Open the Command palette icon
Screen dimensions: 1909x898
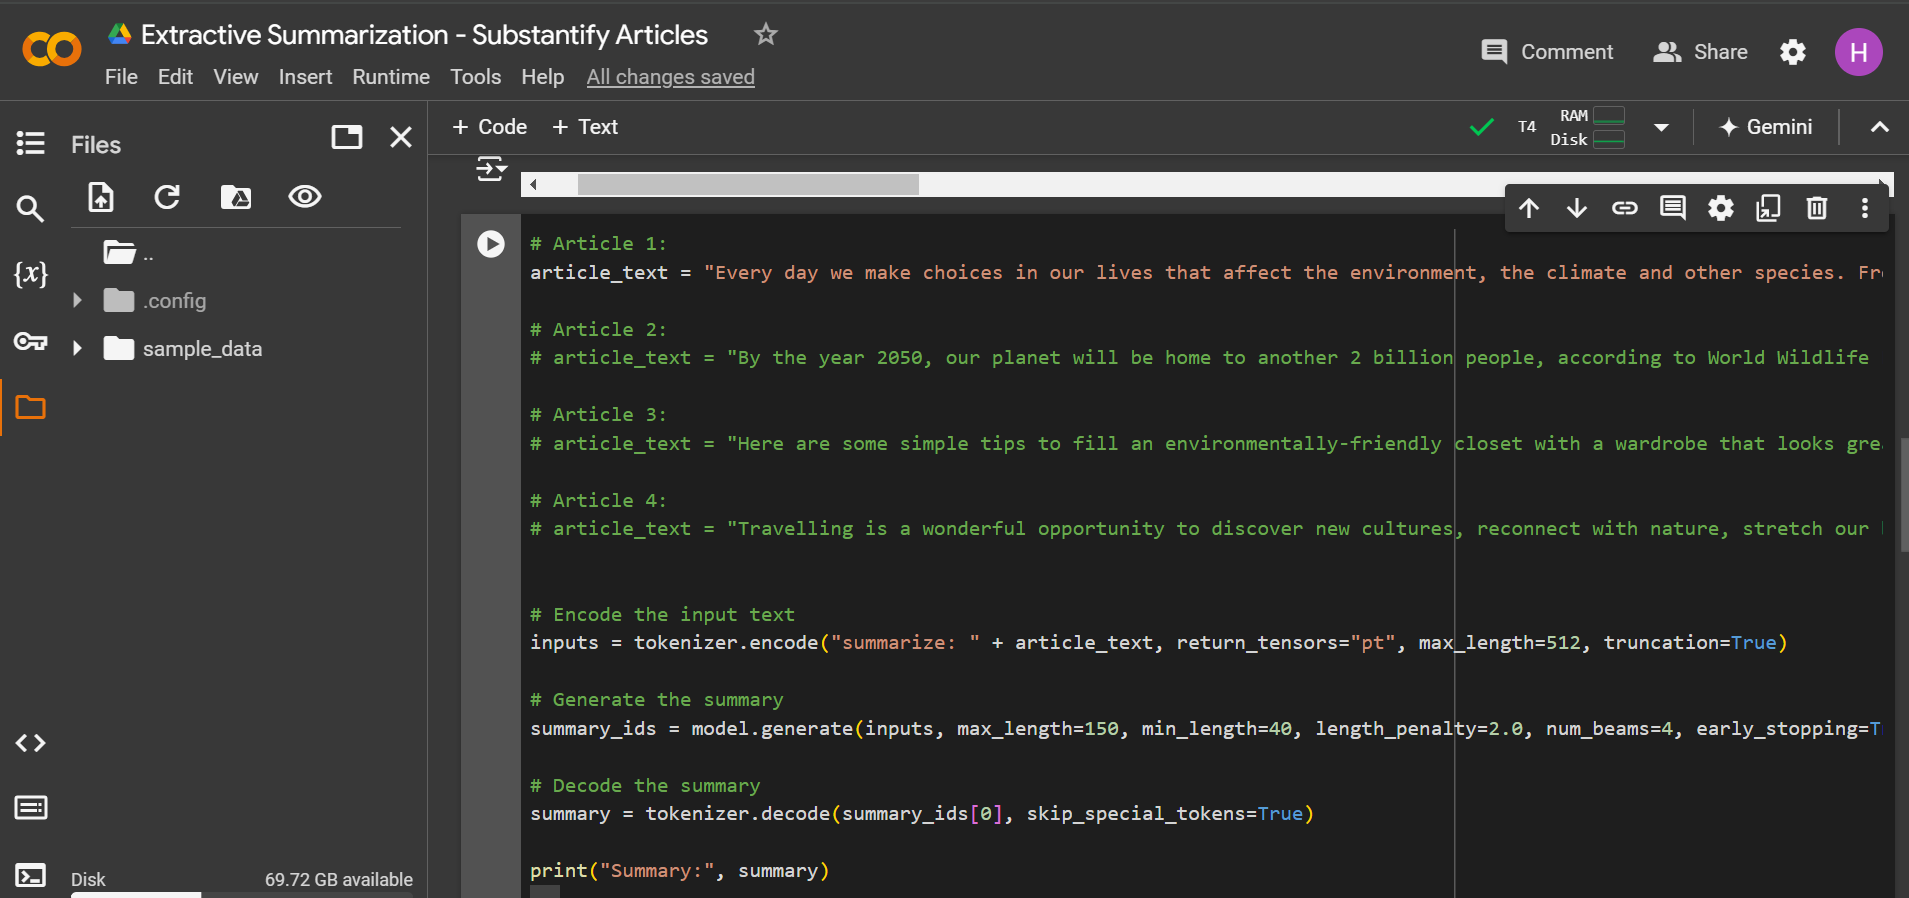30,807
